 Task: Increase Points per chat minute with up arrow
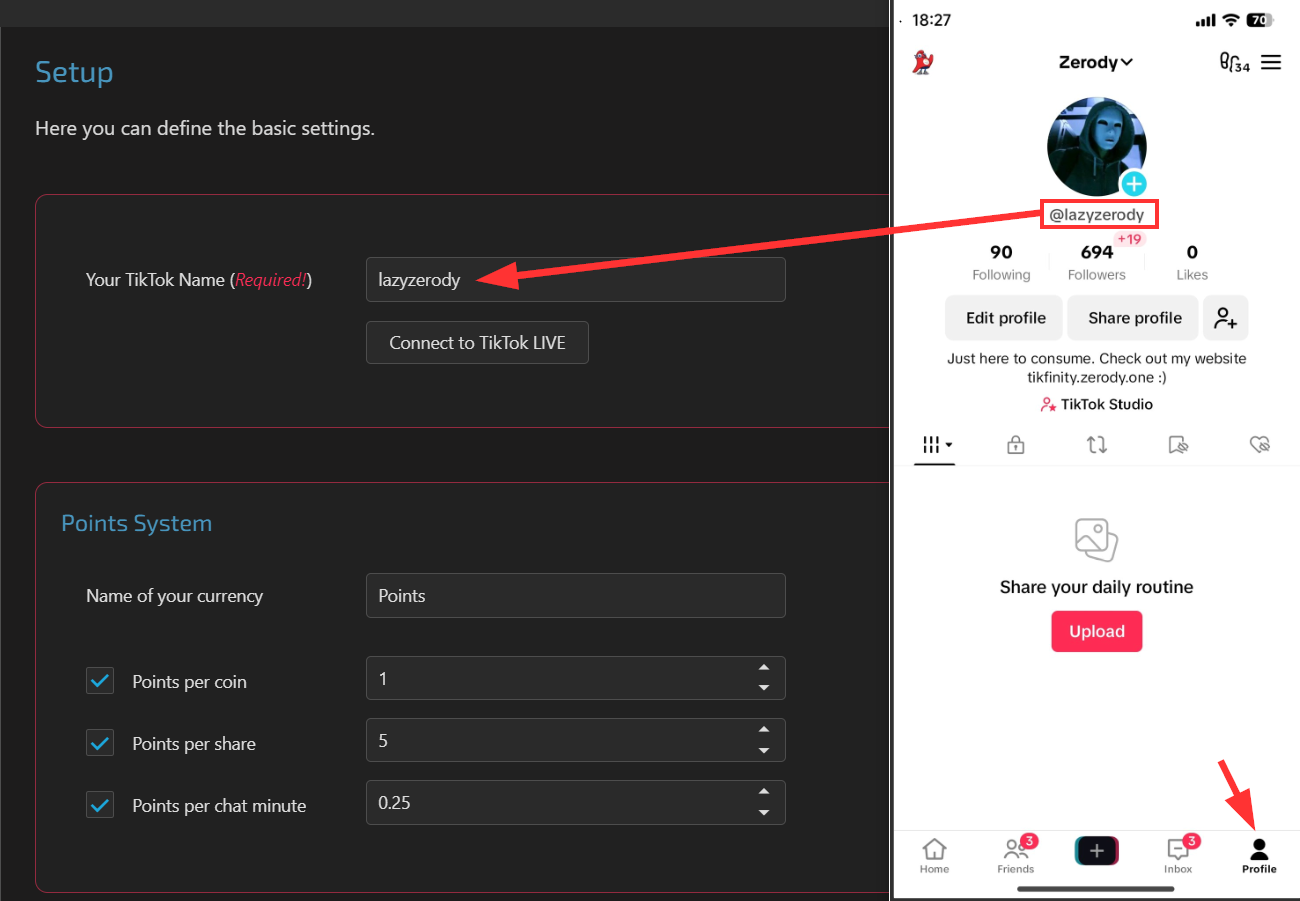coord(764,792)
